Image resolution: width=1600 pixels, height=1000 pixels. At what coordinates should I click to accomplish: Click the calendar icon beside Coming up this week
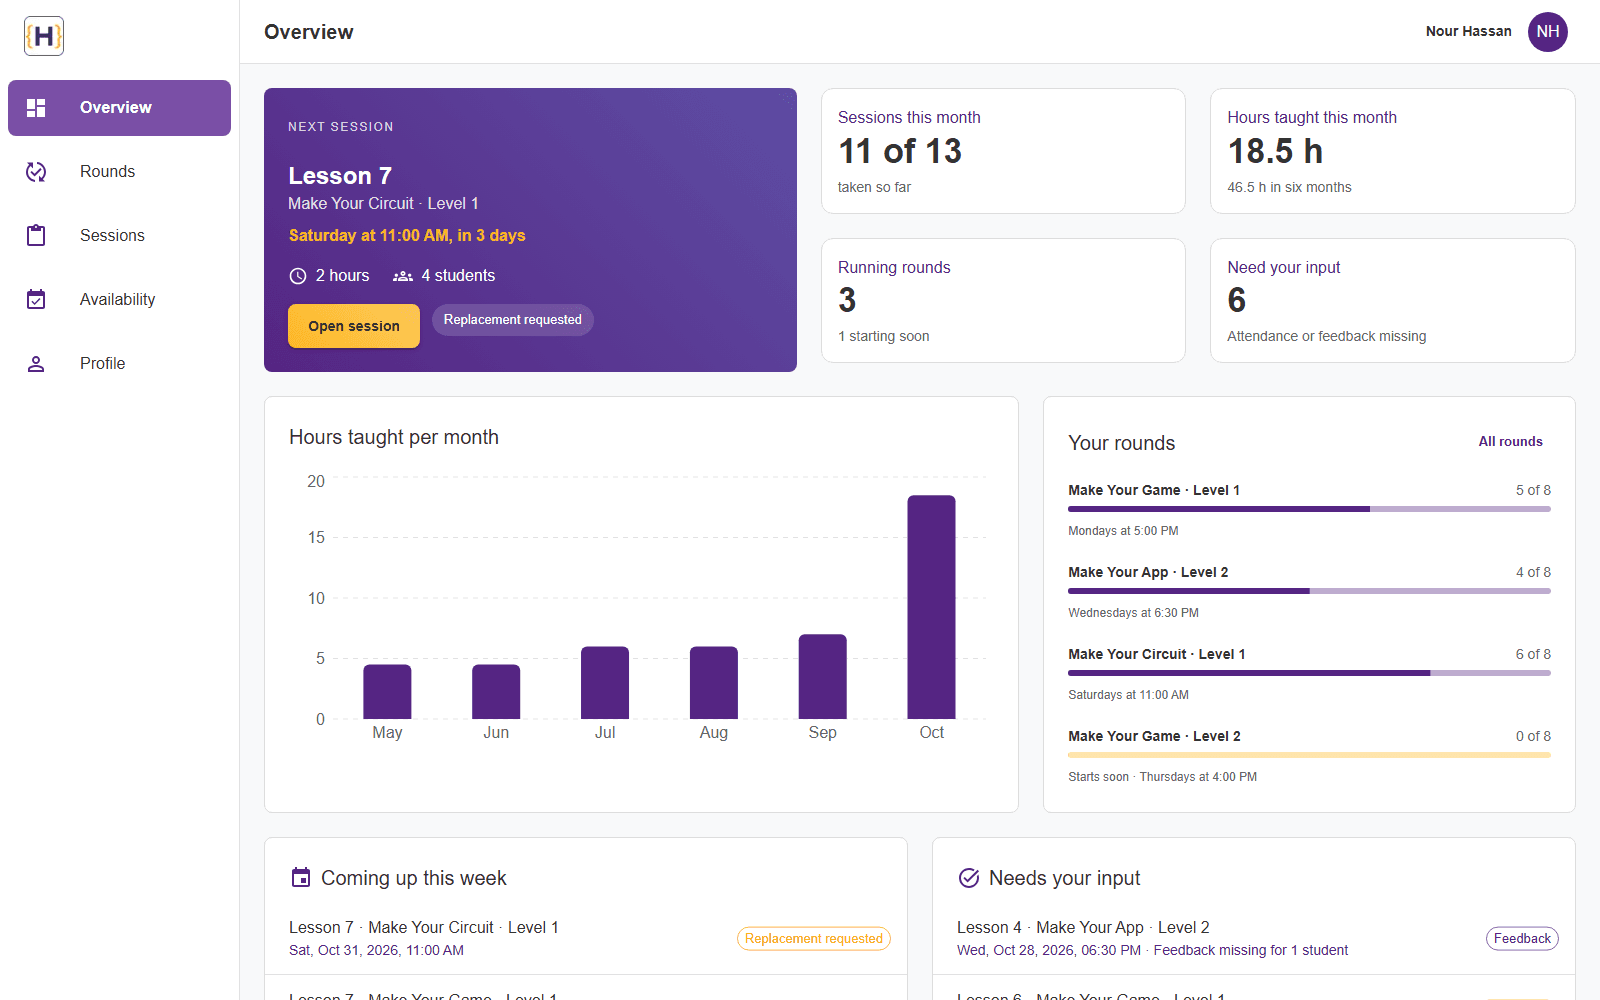[301, 878]
